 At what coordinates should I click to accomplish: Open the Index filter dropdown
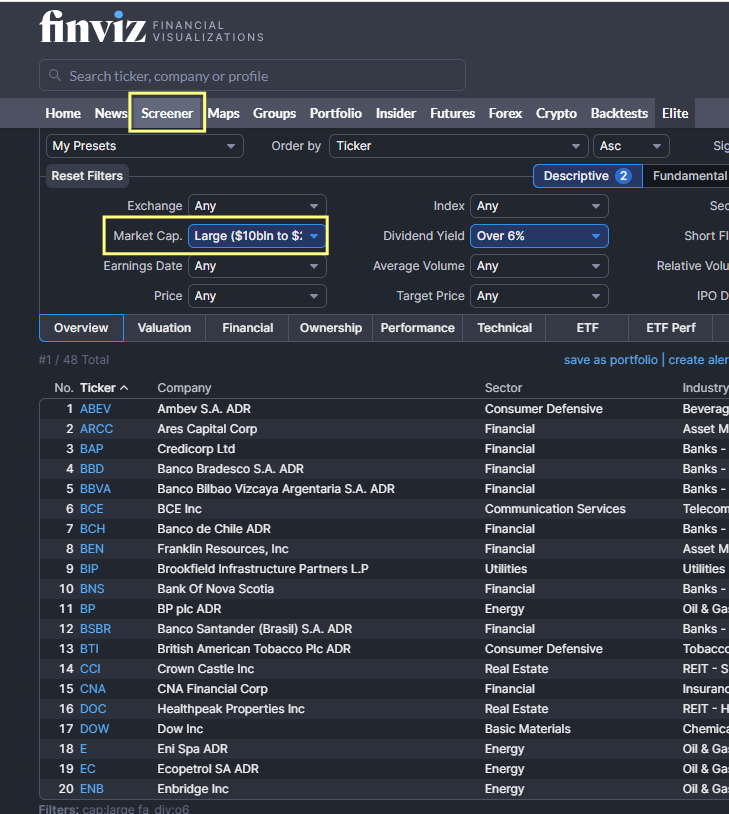point(539,206)
